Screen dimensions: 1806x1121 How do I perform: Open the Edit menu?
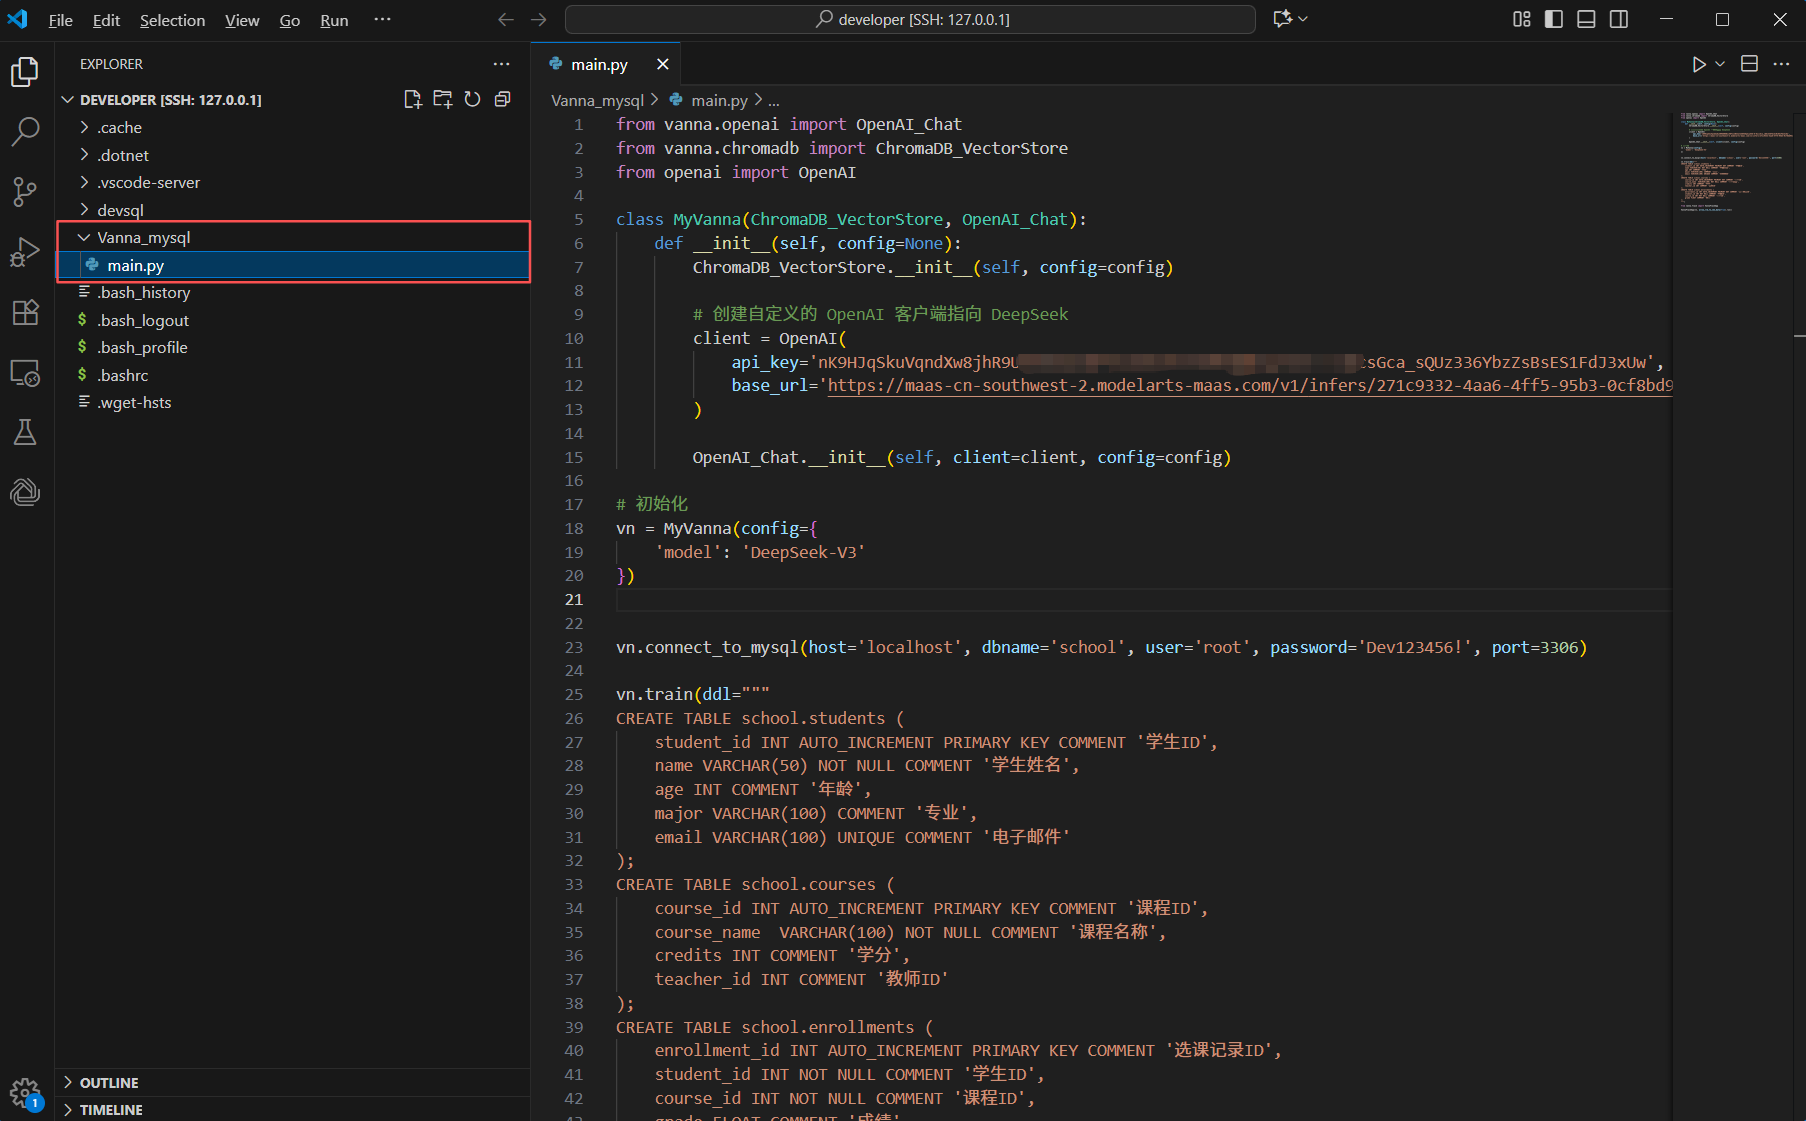pyautogui.click(x=106, y=20)
